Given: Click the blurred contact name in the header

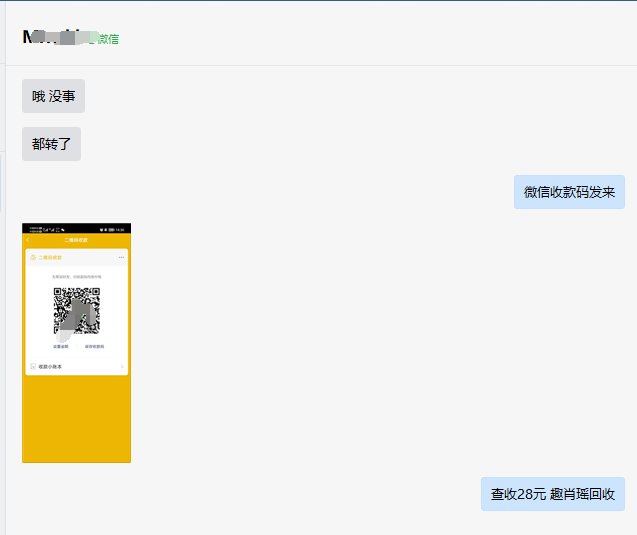Looking at the screenshot, I should pyautogui.click(x=60, y=37).
